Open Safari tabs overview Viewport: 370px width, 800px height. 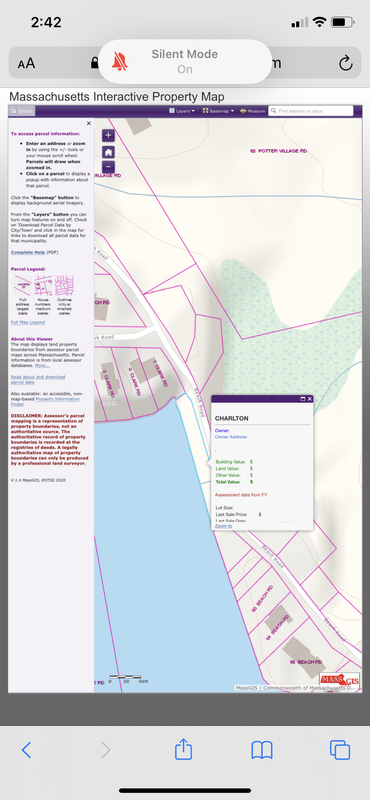340,750
